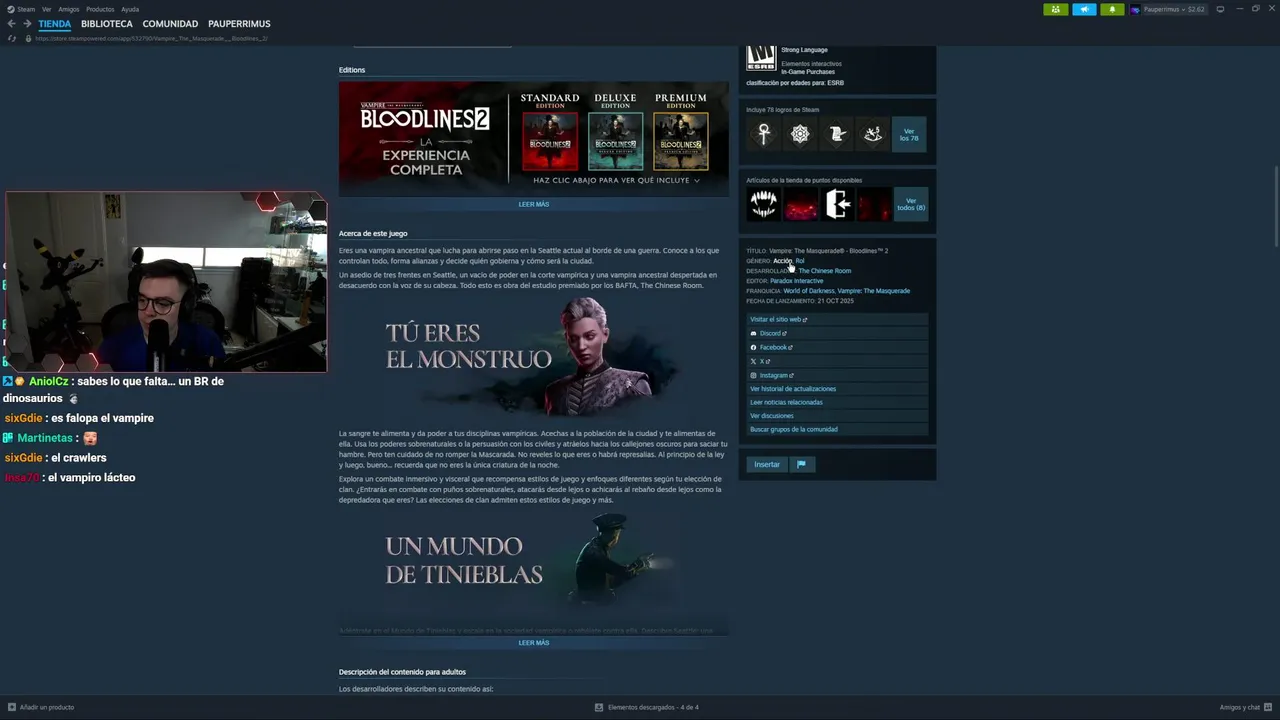
Task: Click the ornate star achievement icon
Action: [800, 134]
